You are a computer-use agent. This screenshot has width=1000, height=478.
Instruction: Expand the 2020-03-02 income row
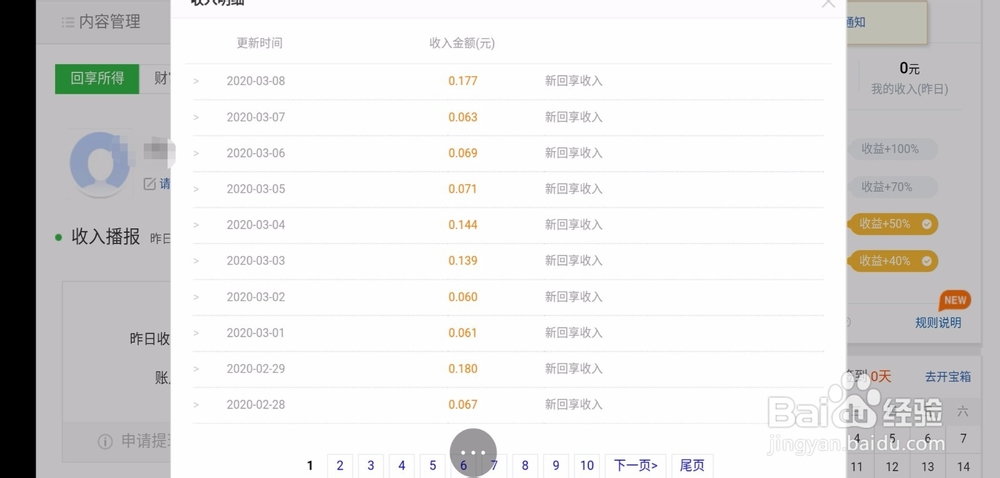(x=196, y=297)
